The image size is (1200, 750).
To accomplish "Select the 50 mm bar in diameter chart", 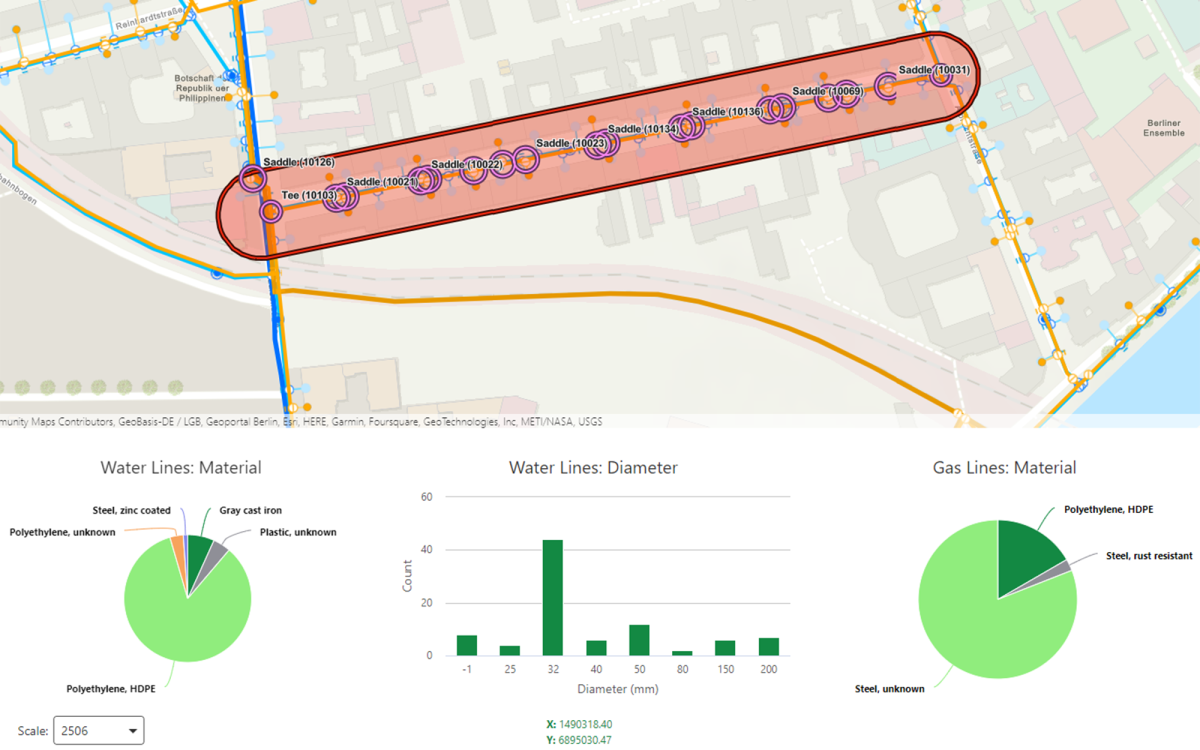I will point(639,640).
